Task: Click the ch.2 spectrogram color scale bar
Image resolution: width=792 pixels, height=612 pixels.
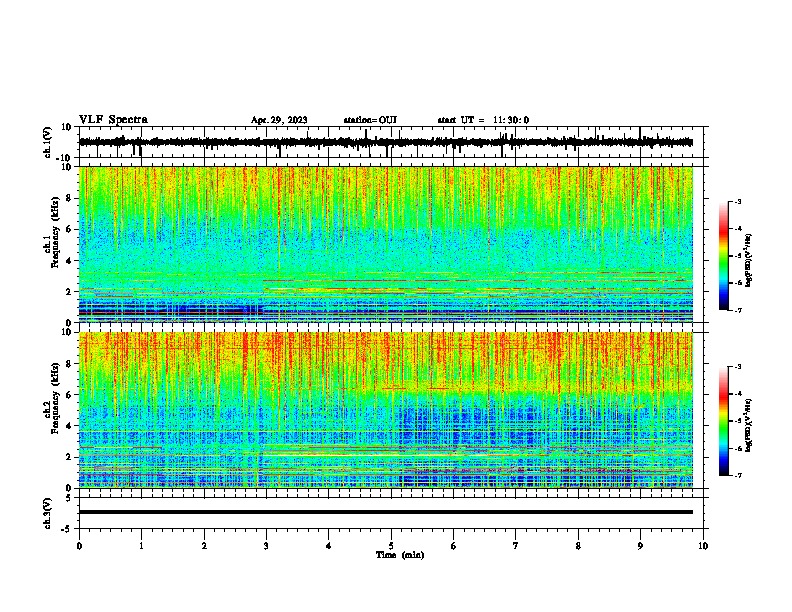Action: pos(724,421)
